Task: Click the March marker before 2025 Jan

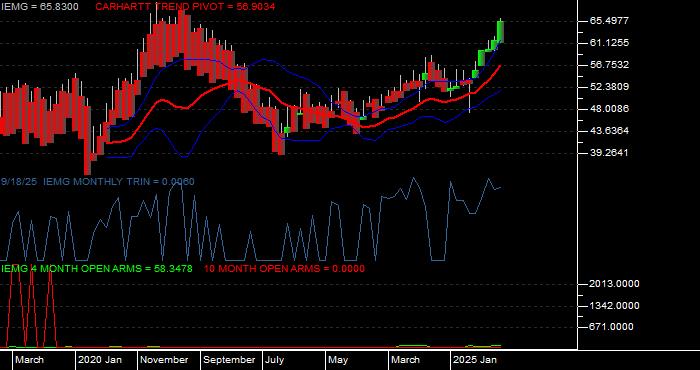Action: click(405, 360)
